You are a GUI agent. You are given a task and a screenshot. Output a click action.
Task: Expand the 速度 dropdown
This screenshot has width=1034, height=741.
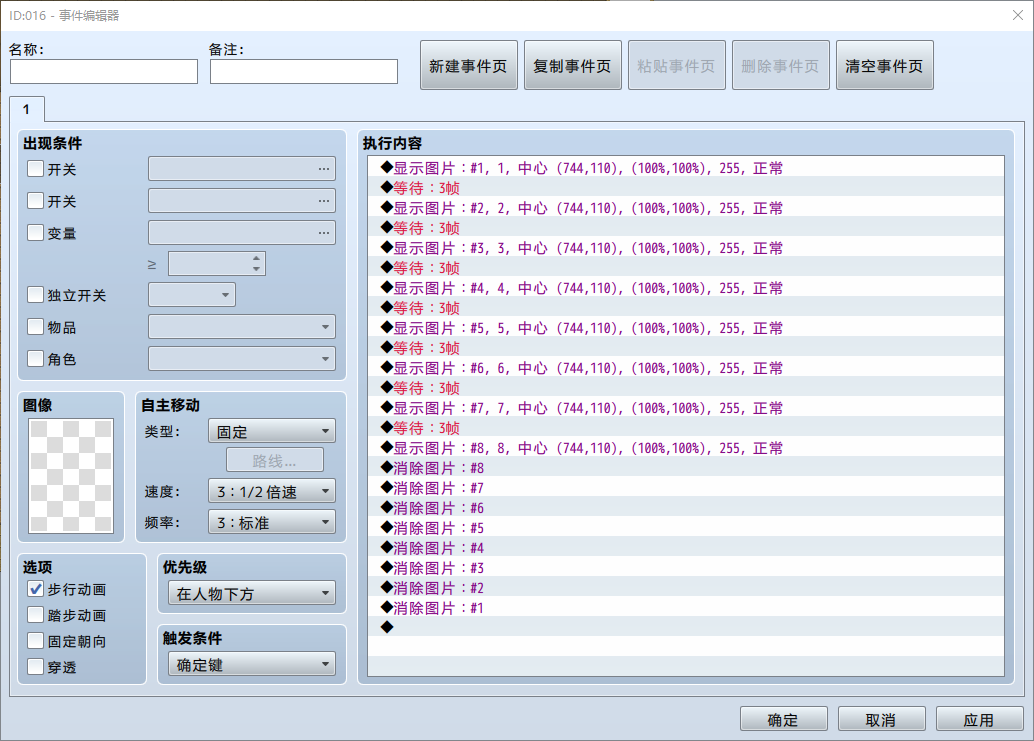[x=272, y=491]
